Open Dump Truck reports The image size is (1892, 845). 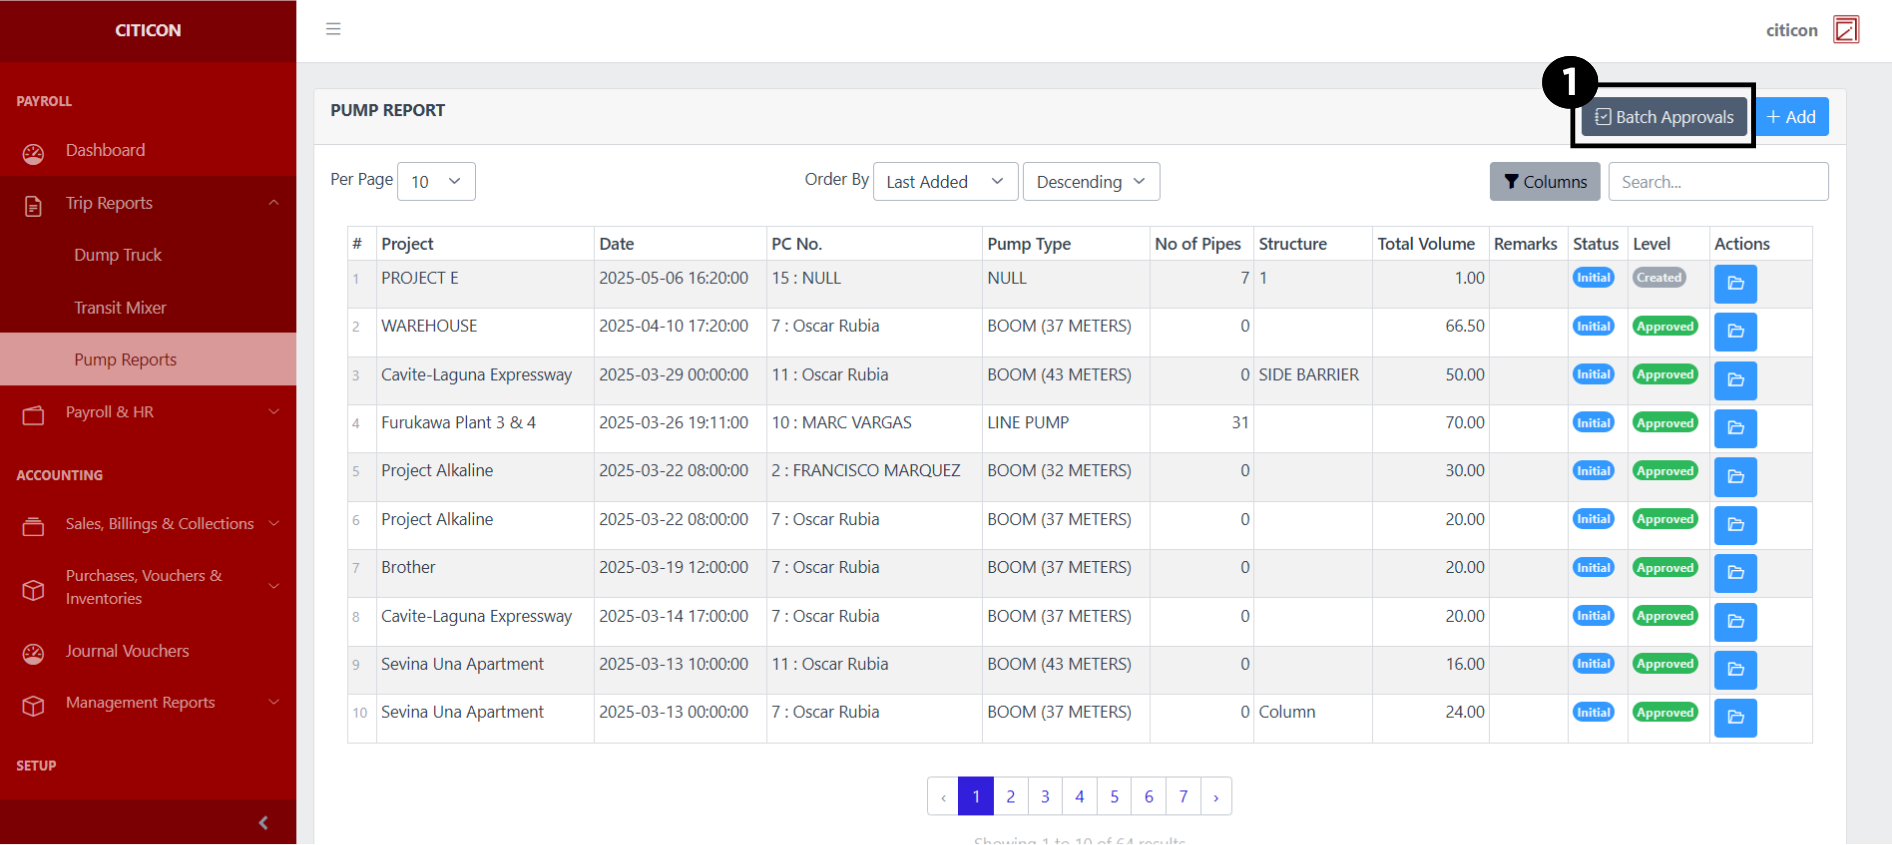(118, 255)
